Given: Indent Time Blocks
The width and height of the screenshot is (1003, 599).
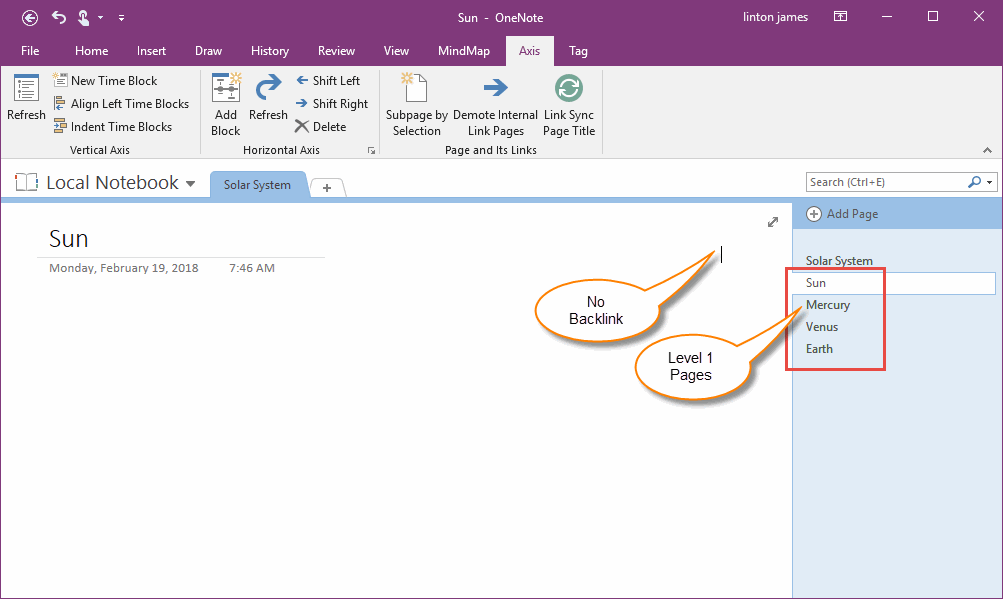Looking at the screenshot, I should pyautogui.click(x=113, y=127).
